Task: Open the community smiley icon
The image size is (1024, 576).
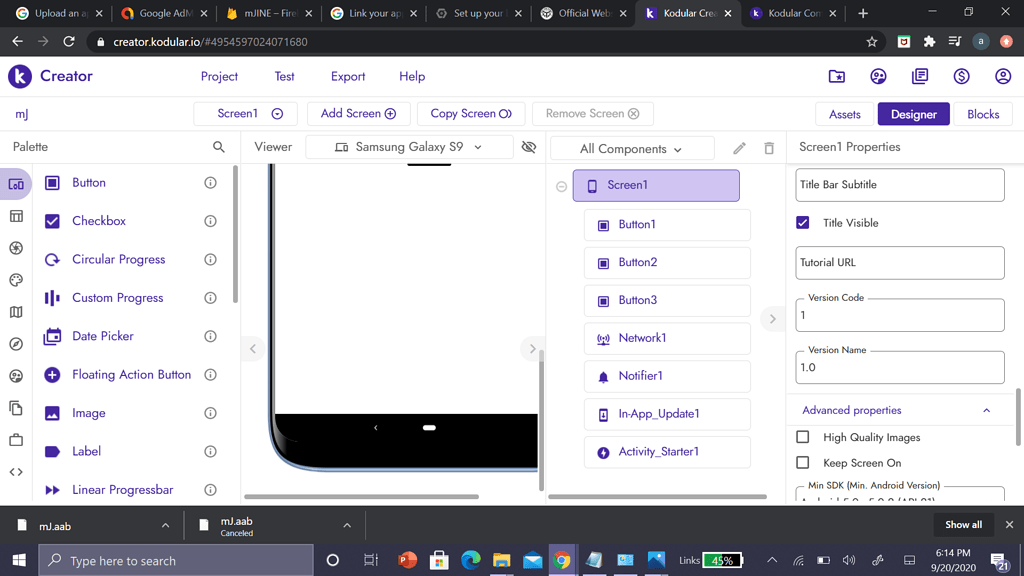Action: [x=878, y=76]
